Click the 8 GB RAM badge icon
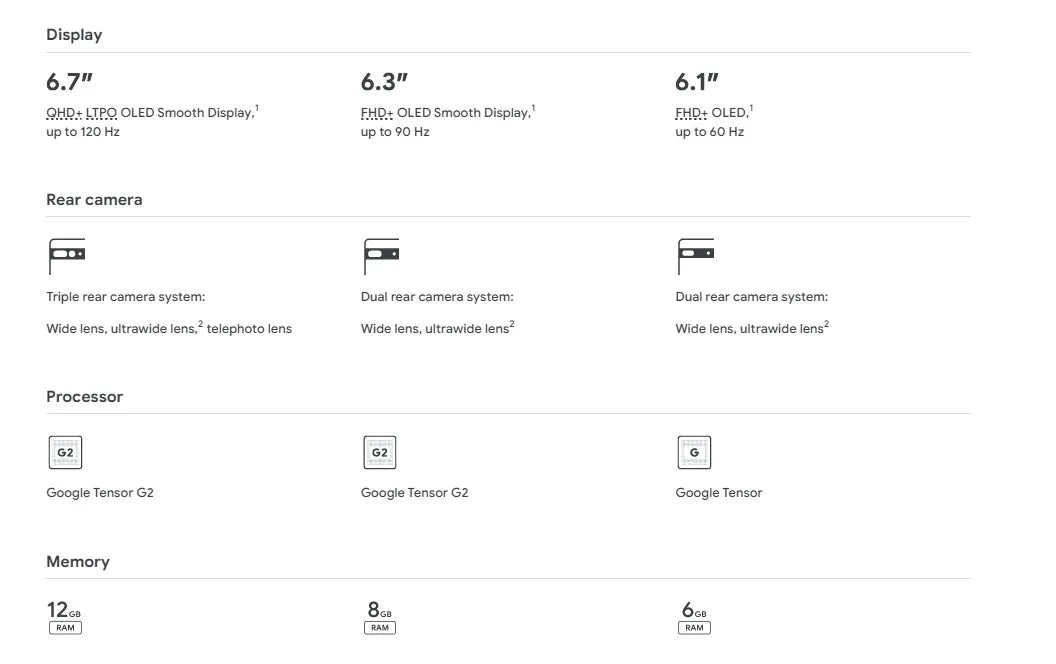This screenshot has height=664, width=1056. (x=380, y=628)
